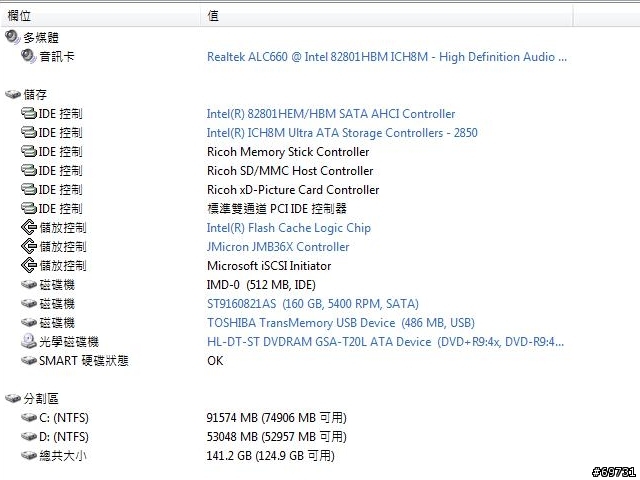Viewport: 640px width, 480px height.
Task: Select the 標準雙通道 PCI IDE 控制器 value
Action: (277, 209)
